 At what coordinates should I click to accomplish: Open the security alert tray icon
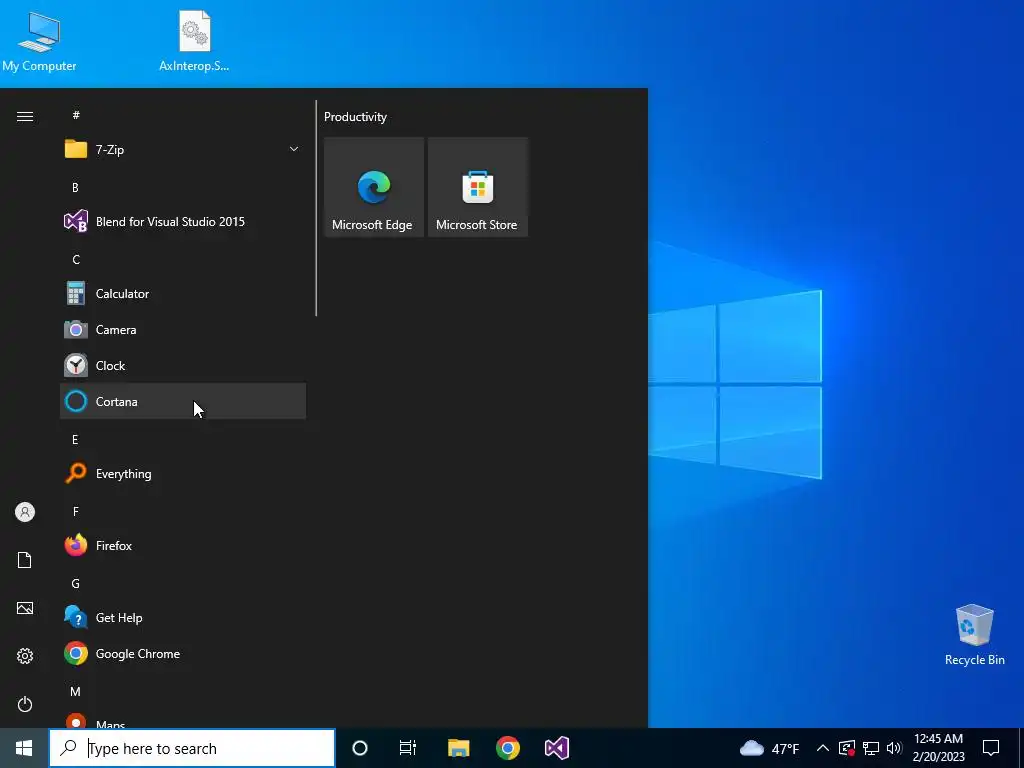click(847, 748)
